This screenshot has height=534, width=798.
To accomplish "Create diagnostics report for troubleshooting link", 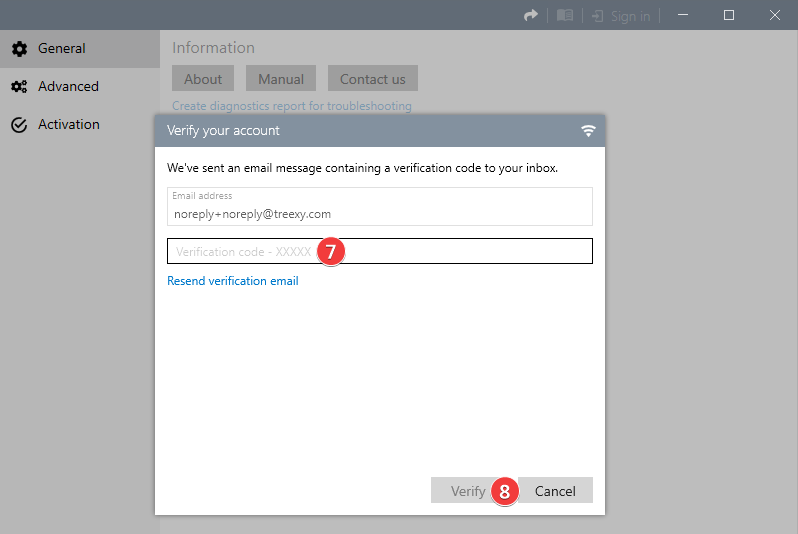I will (292, 106).
